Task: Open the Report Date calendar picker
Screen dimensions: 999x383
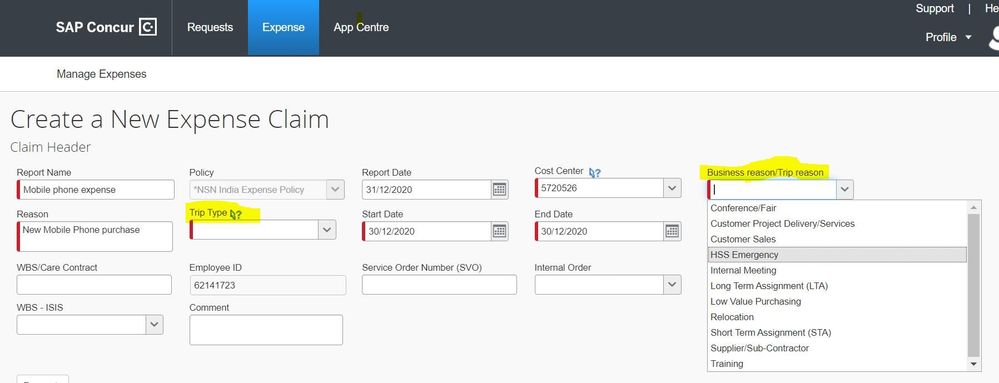Action: click(x=499, y=189)
